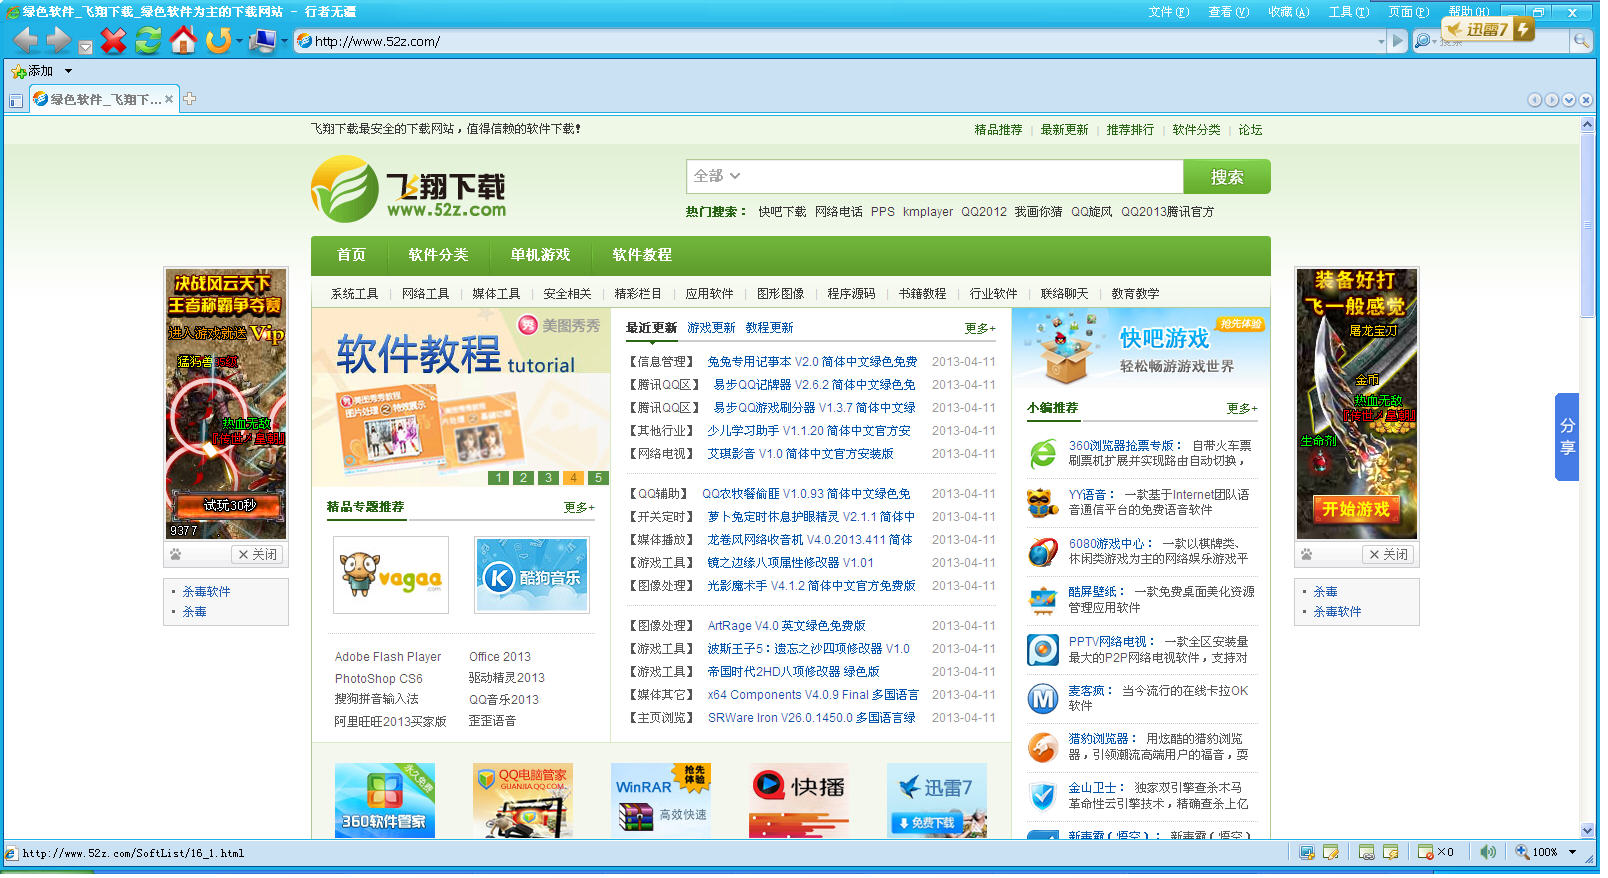Click the green refresh icon

click(148, 41)
